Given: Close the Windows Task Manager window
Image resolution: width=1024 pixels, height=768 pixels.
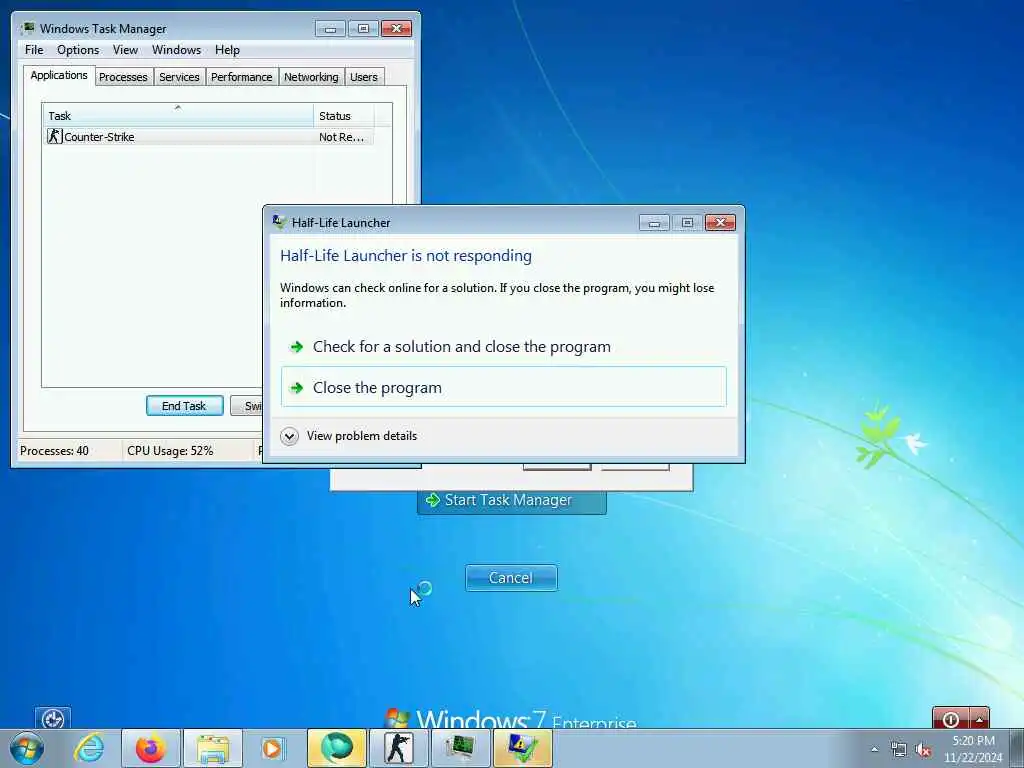Looking at the screenshot, I should point(396,29).
